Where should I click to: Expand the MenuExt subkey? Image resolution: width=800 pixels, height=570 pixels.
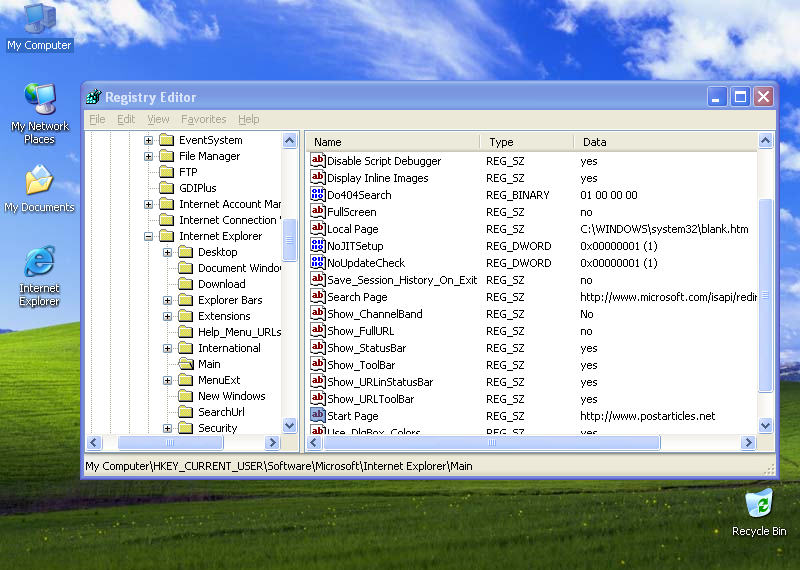[x=167, y=380]
